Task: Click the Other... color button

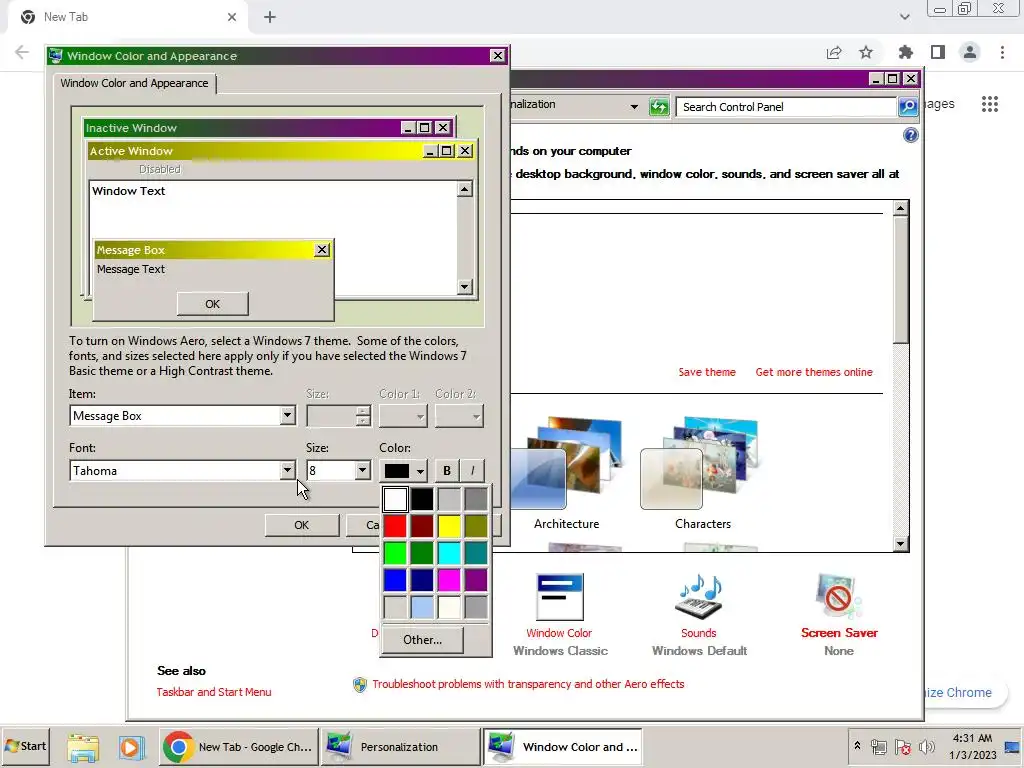Action: (423, 640)
